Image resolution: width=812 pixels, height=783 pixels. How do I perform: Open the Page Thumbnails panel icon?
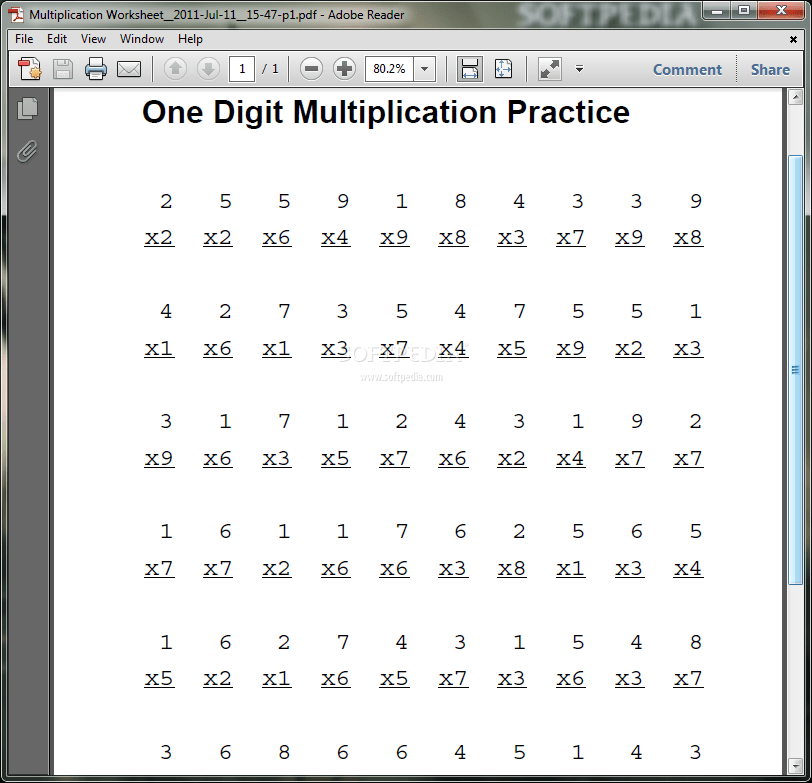click(x=27, y=109)
